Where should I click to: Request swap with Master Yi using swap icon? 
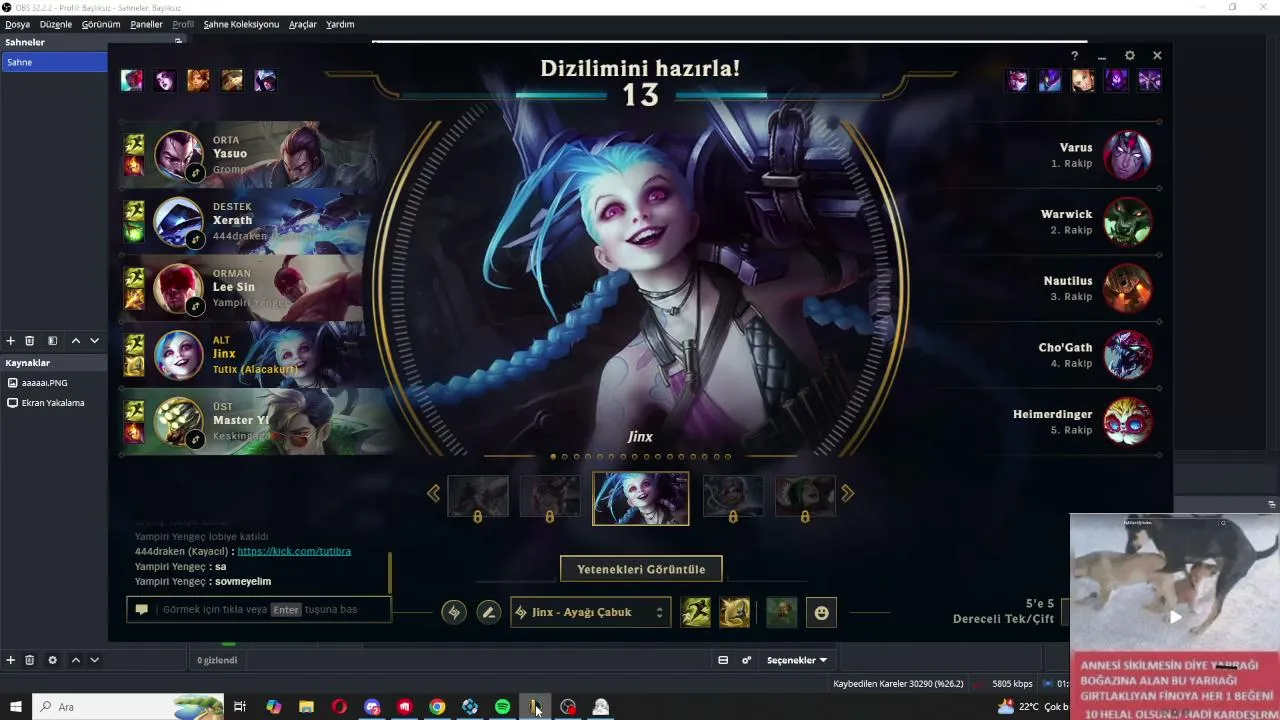tap(196, 439)
